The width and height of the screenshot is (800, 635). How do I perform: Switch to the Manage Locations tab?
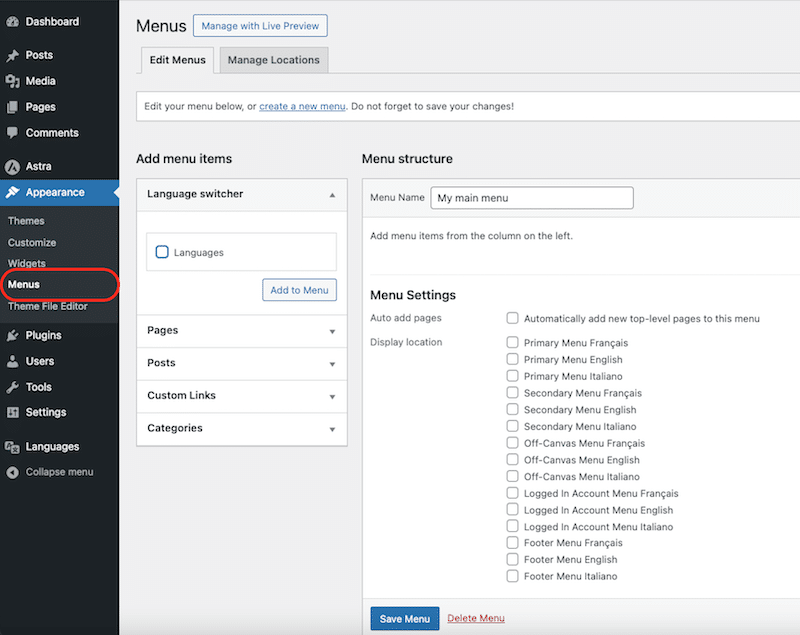(273, 60)
